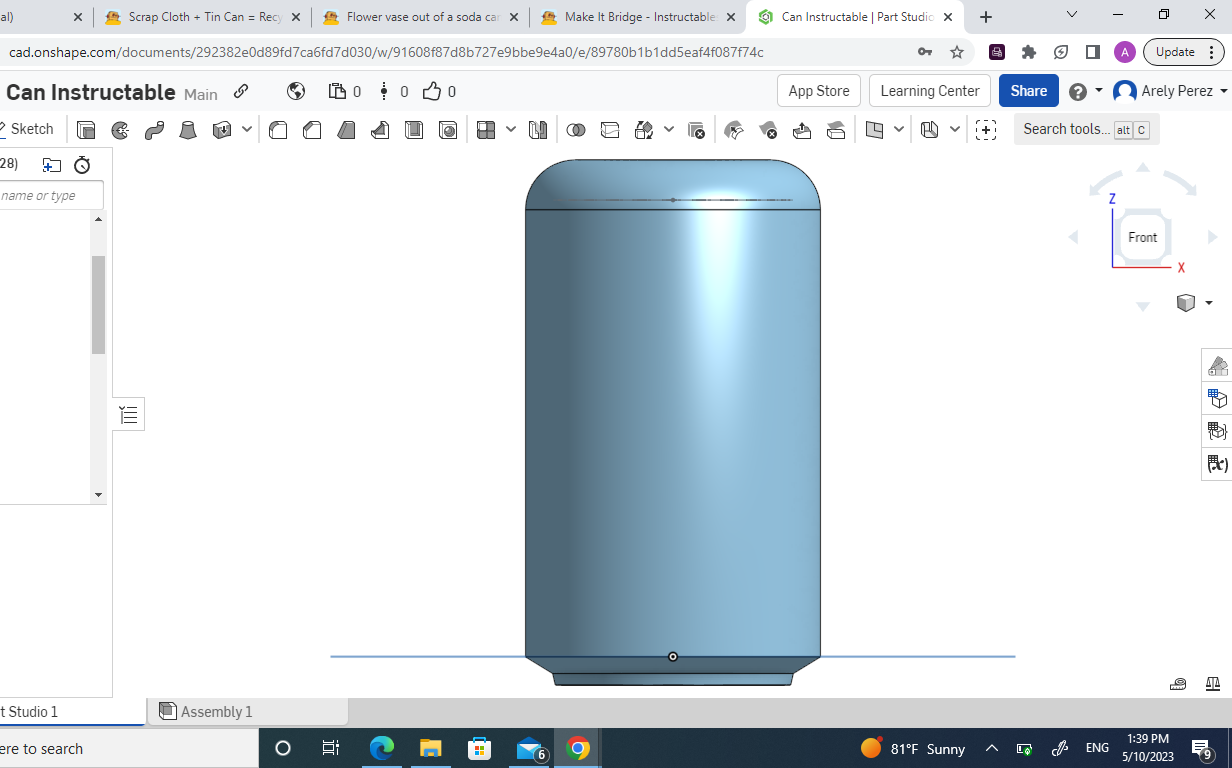
Task: Switch to the Assembly 1 tab
Action: click(x=215, y=711)
